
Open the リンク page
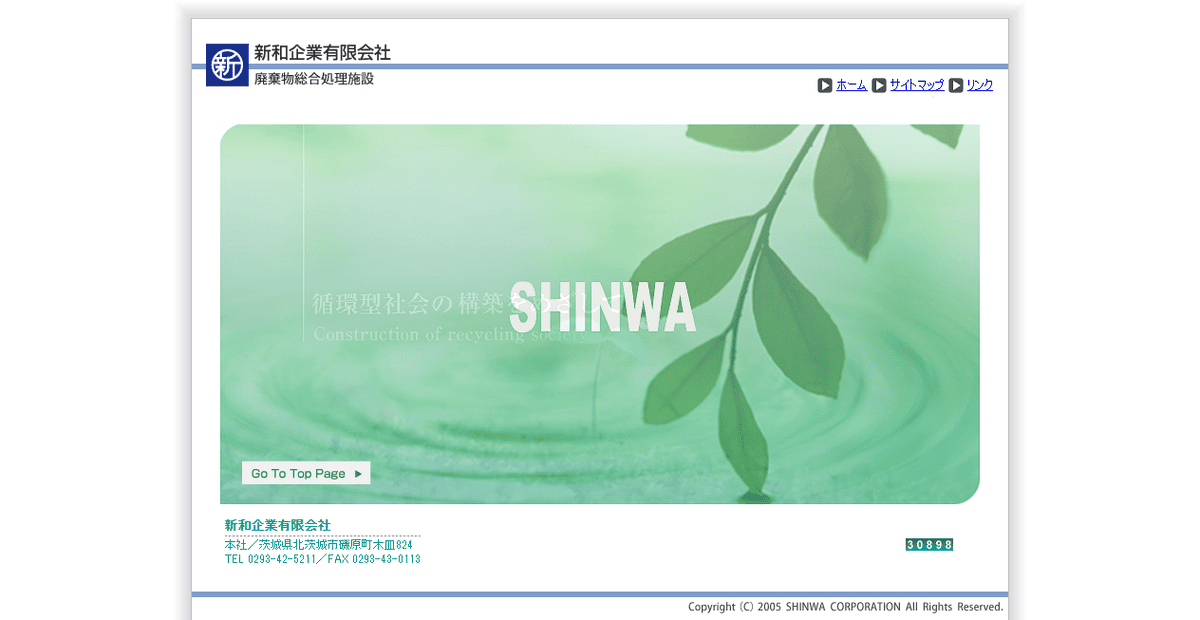pyautogui.click(x=978, y=85)
